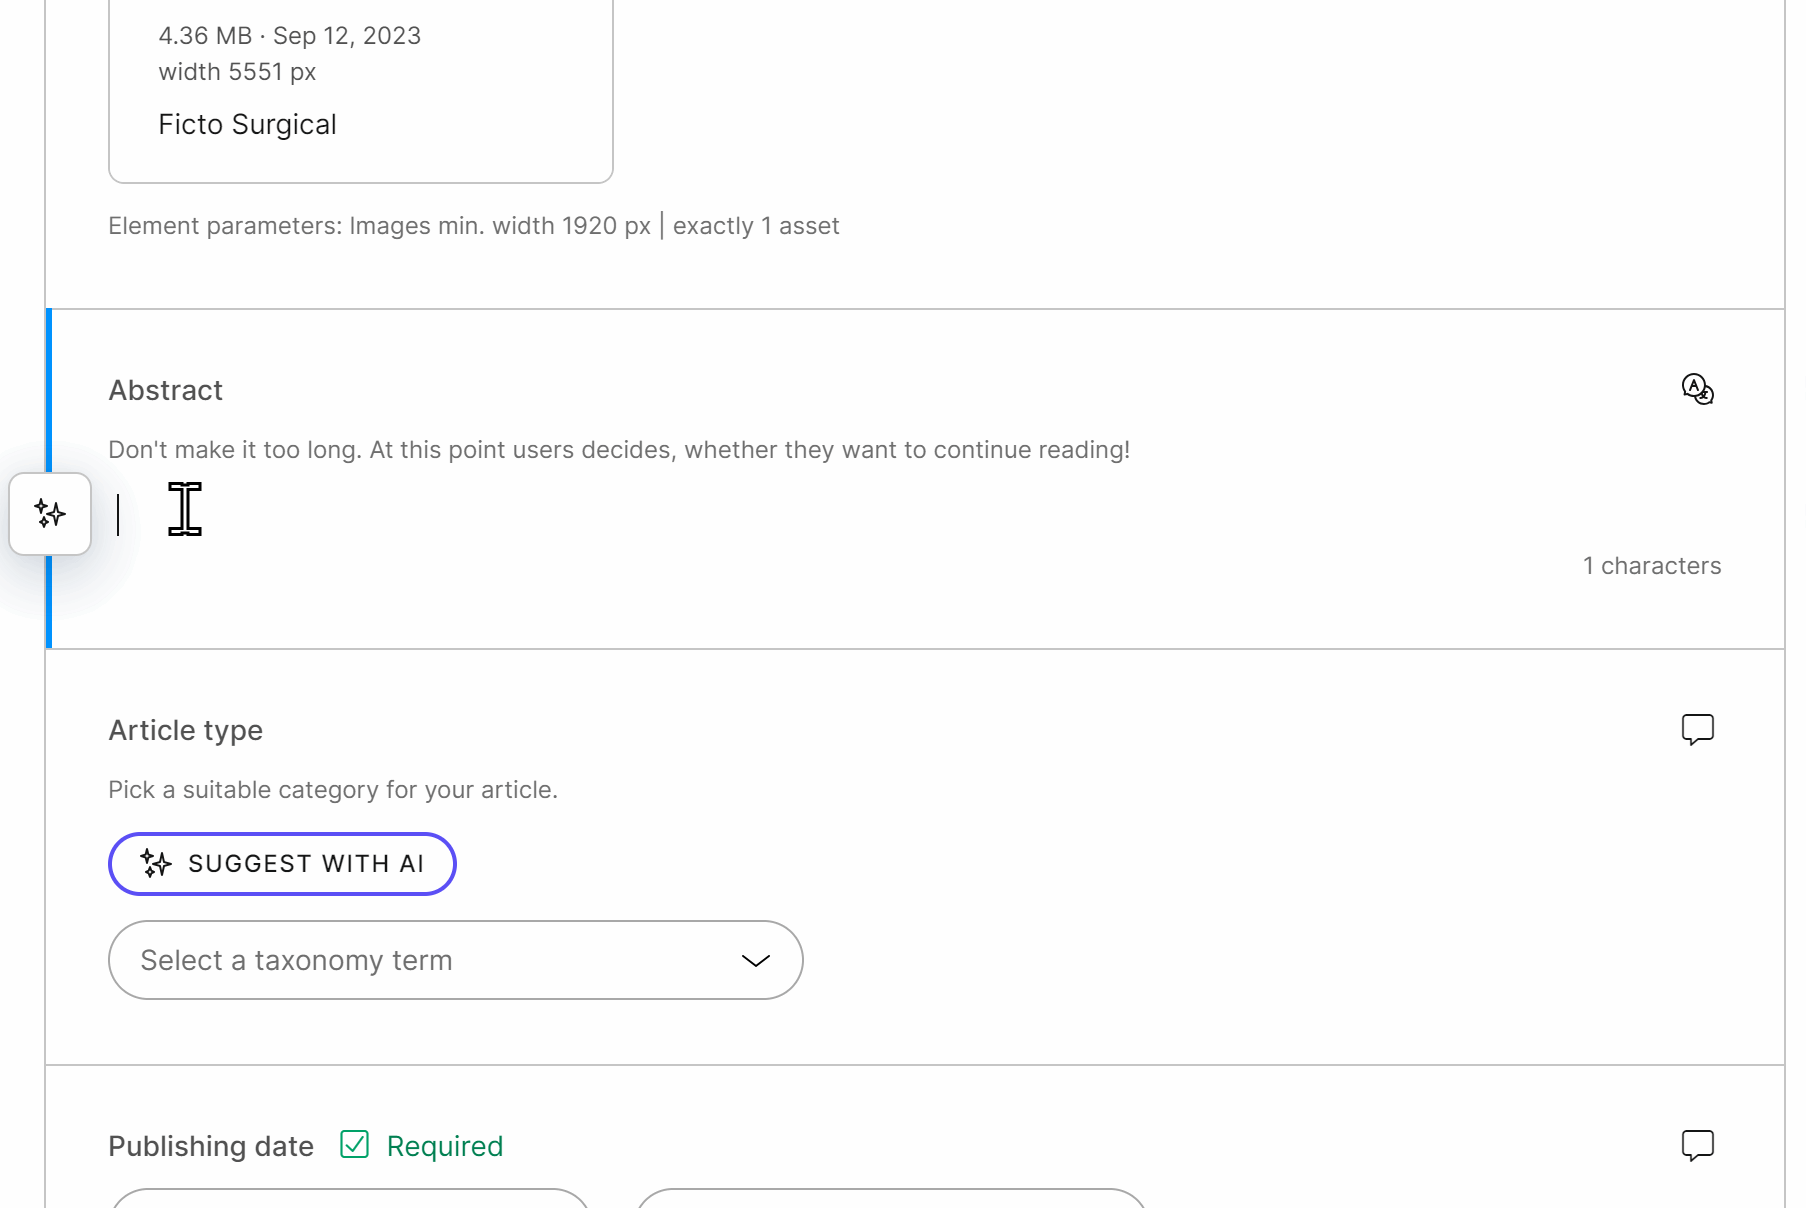
Task: Click the AI sparkles floating action icon
Action: [x=50, y=514]
